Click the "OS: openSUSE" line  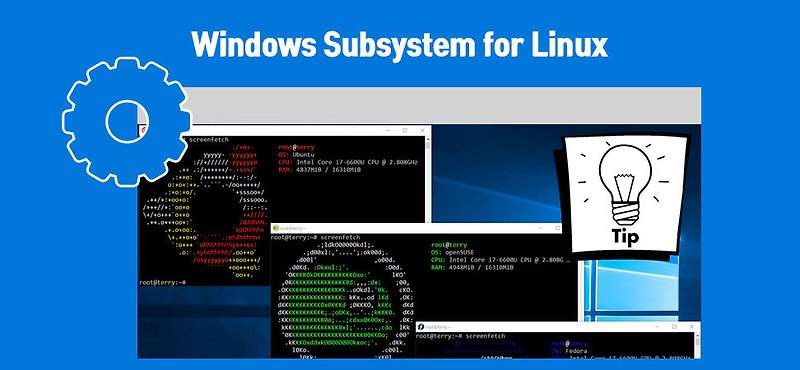(x=453, y=252)
